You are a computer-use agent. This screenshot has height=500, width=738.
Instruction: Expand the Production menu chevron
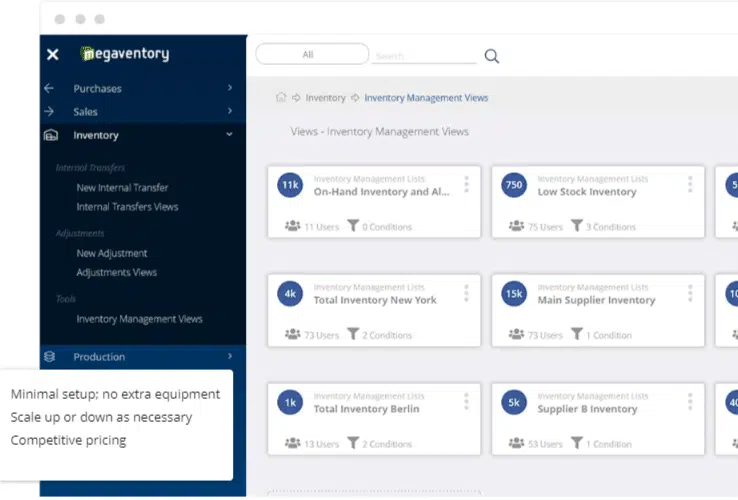click(230, 356)
